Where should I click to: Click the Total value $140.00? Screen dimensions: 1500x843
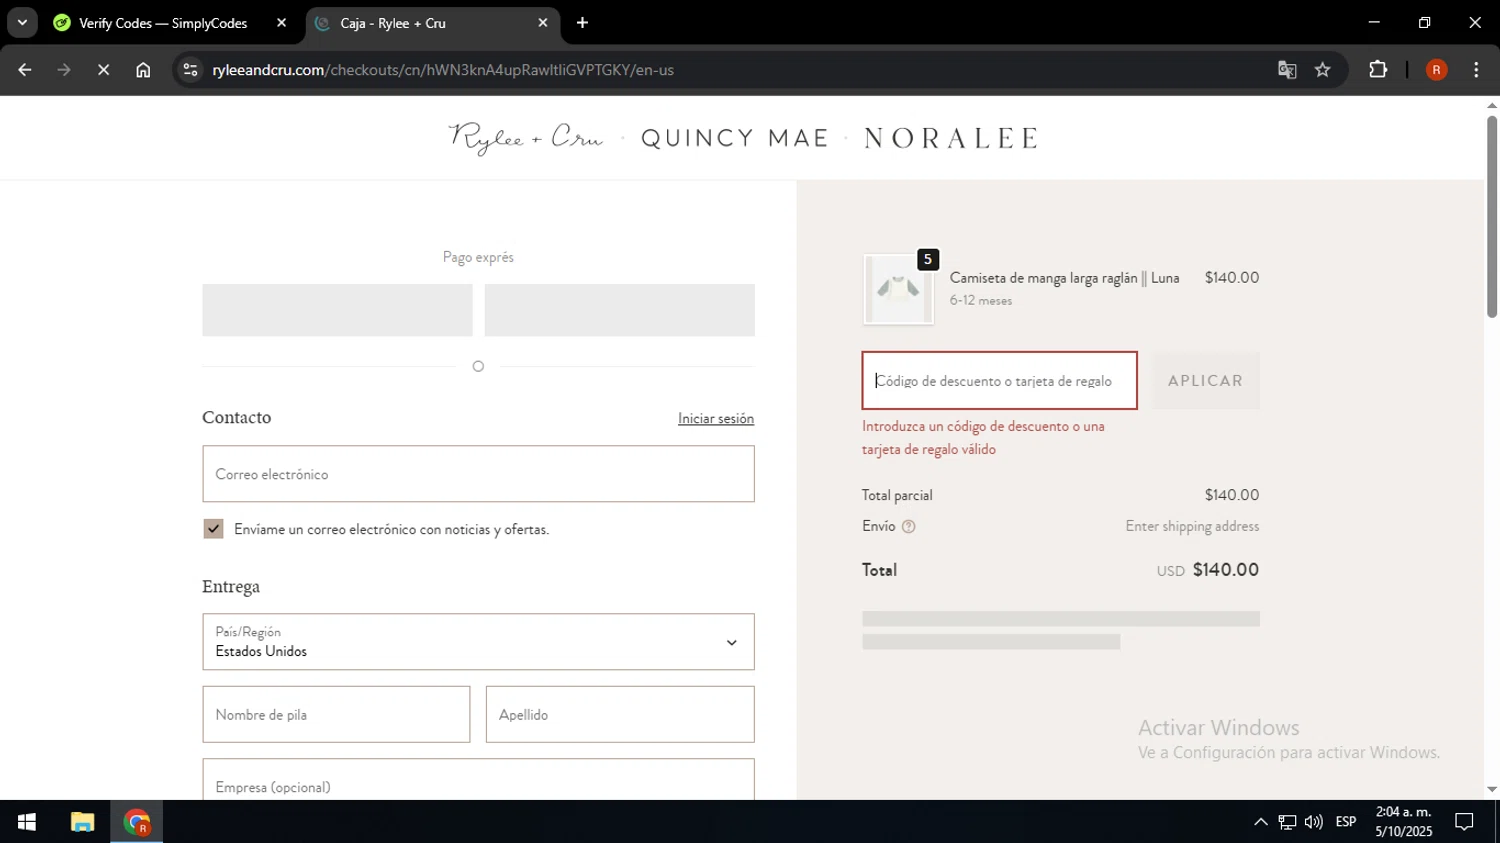tap(1226, 570)
